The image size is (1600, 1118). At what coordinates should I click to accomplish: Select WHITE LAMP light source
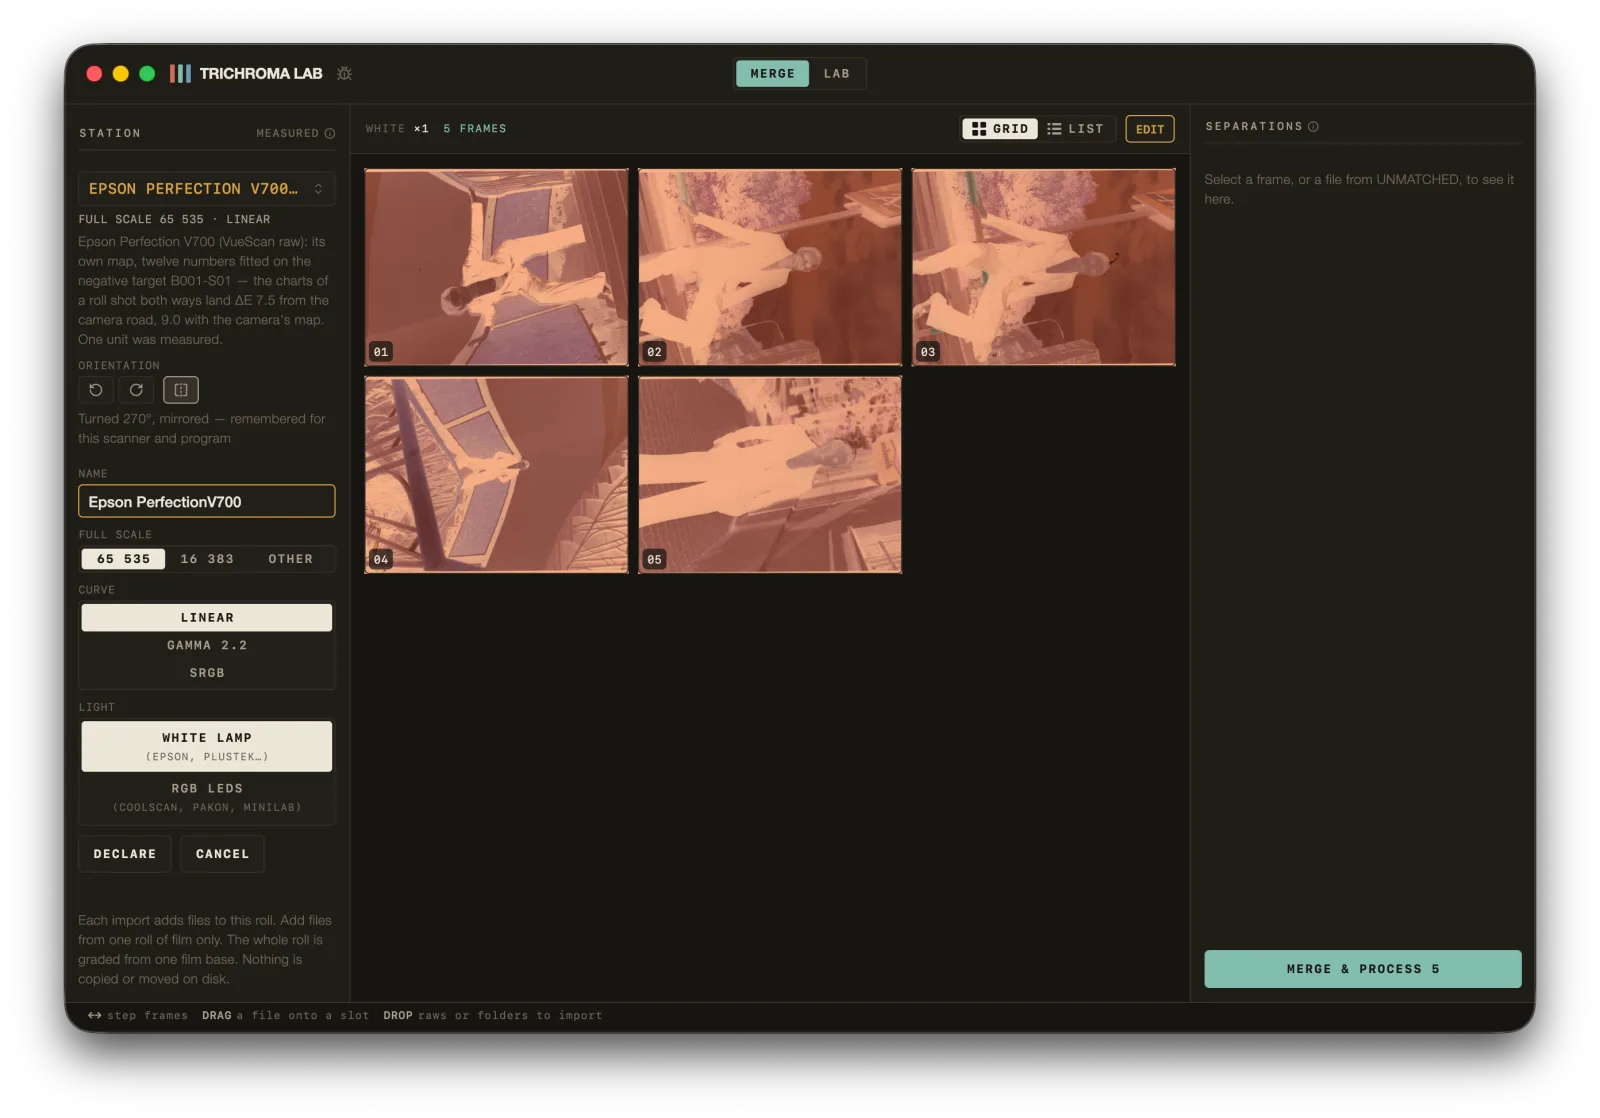(x=207, y=746)
